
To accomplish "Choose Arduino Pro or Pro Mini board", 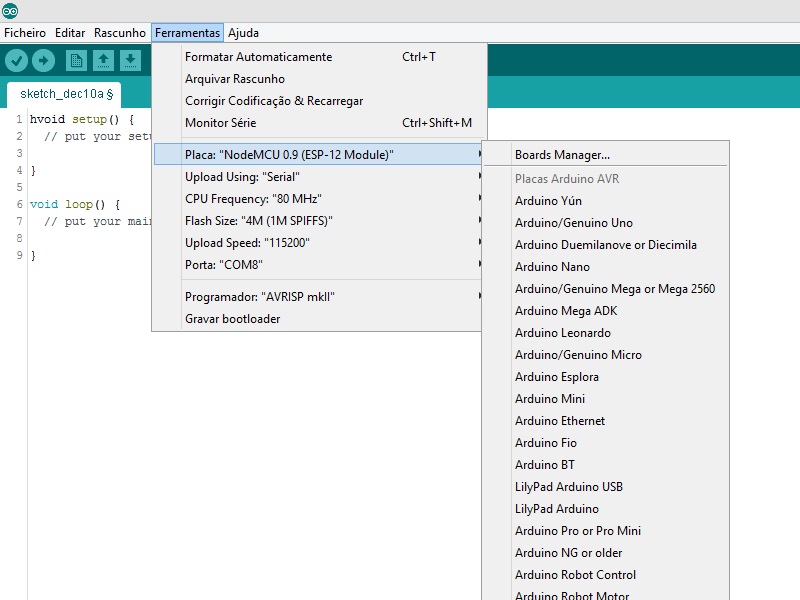I will pyautogui.click(x=606, y=531).
